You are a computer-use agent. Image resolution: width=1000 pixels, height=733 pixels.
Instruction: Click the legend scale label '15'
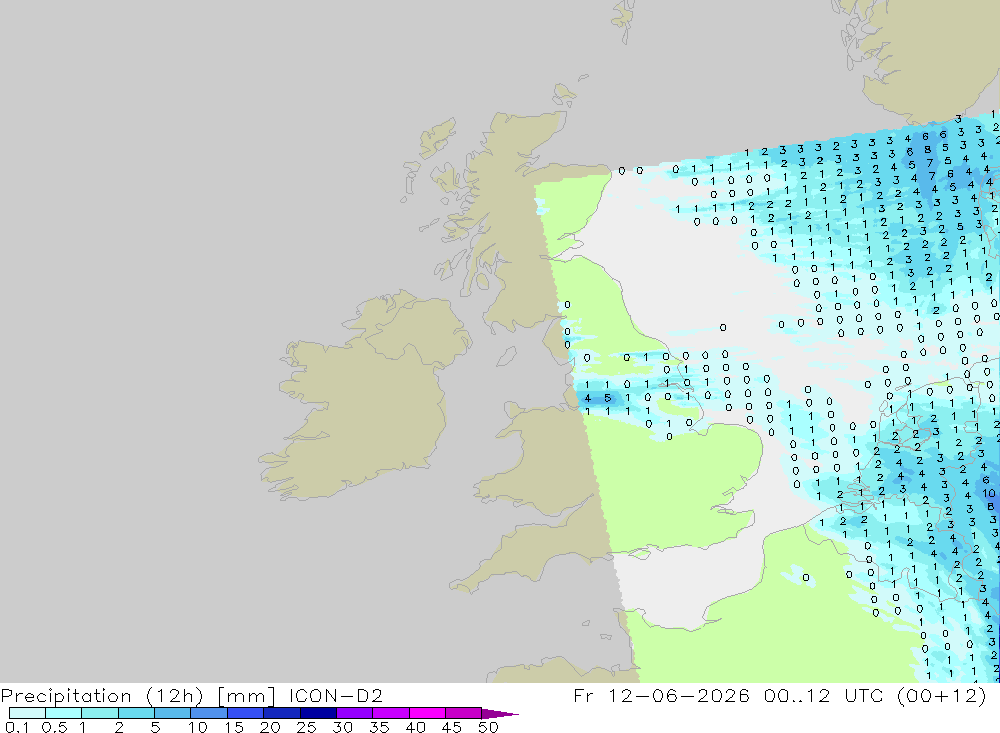(233, 727)
